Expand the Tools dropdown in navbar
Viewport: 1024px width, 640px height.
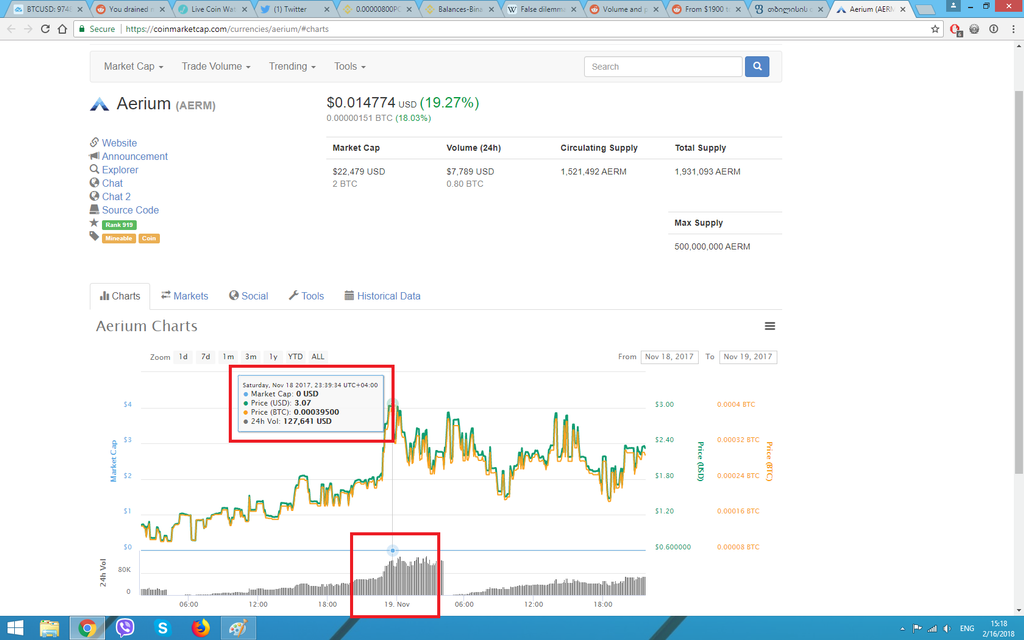click(349, 66)
